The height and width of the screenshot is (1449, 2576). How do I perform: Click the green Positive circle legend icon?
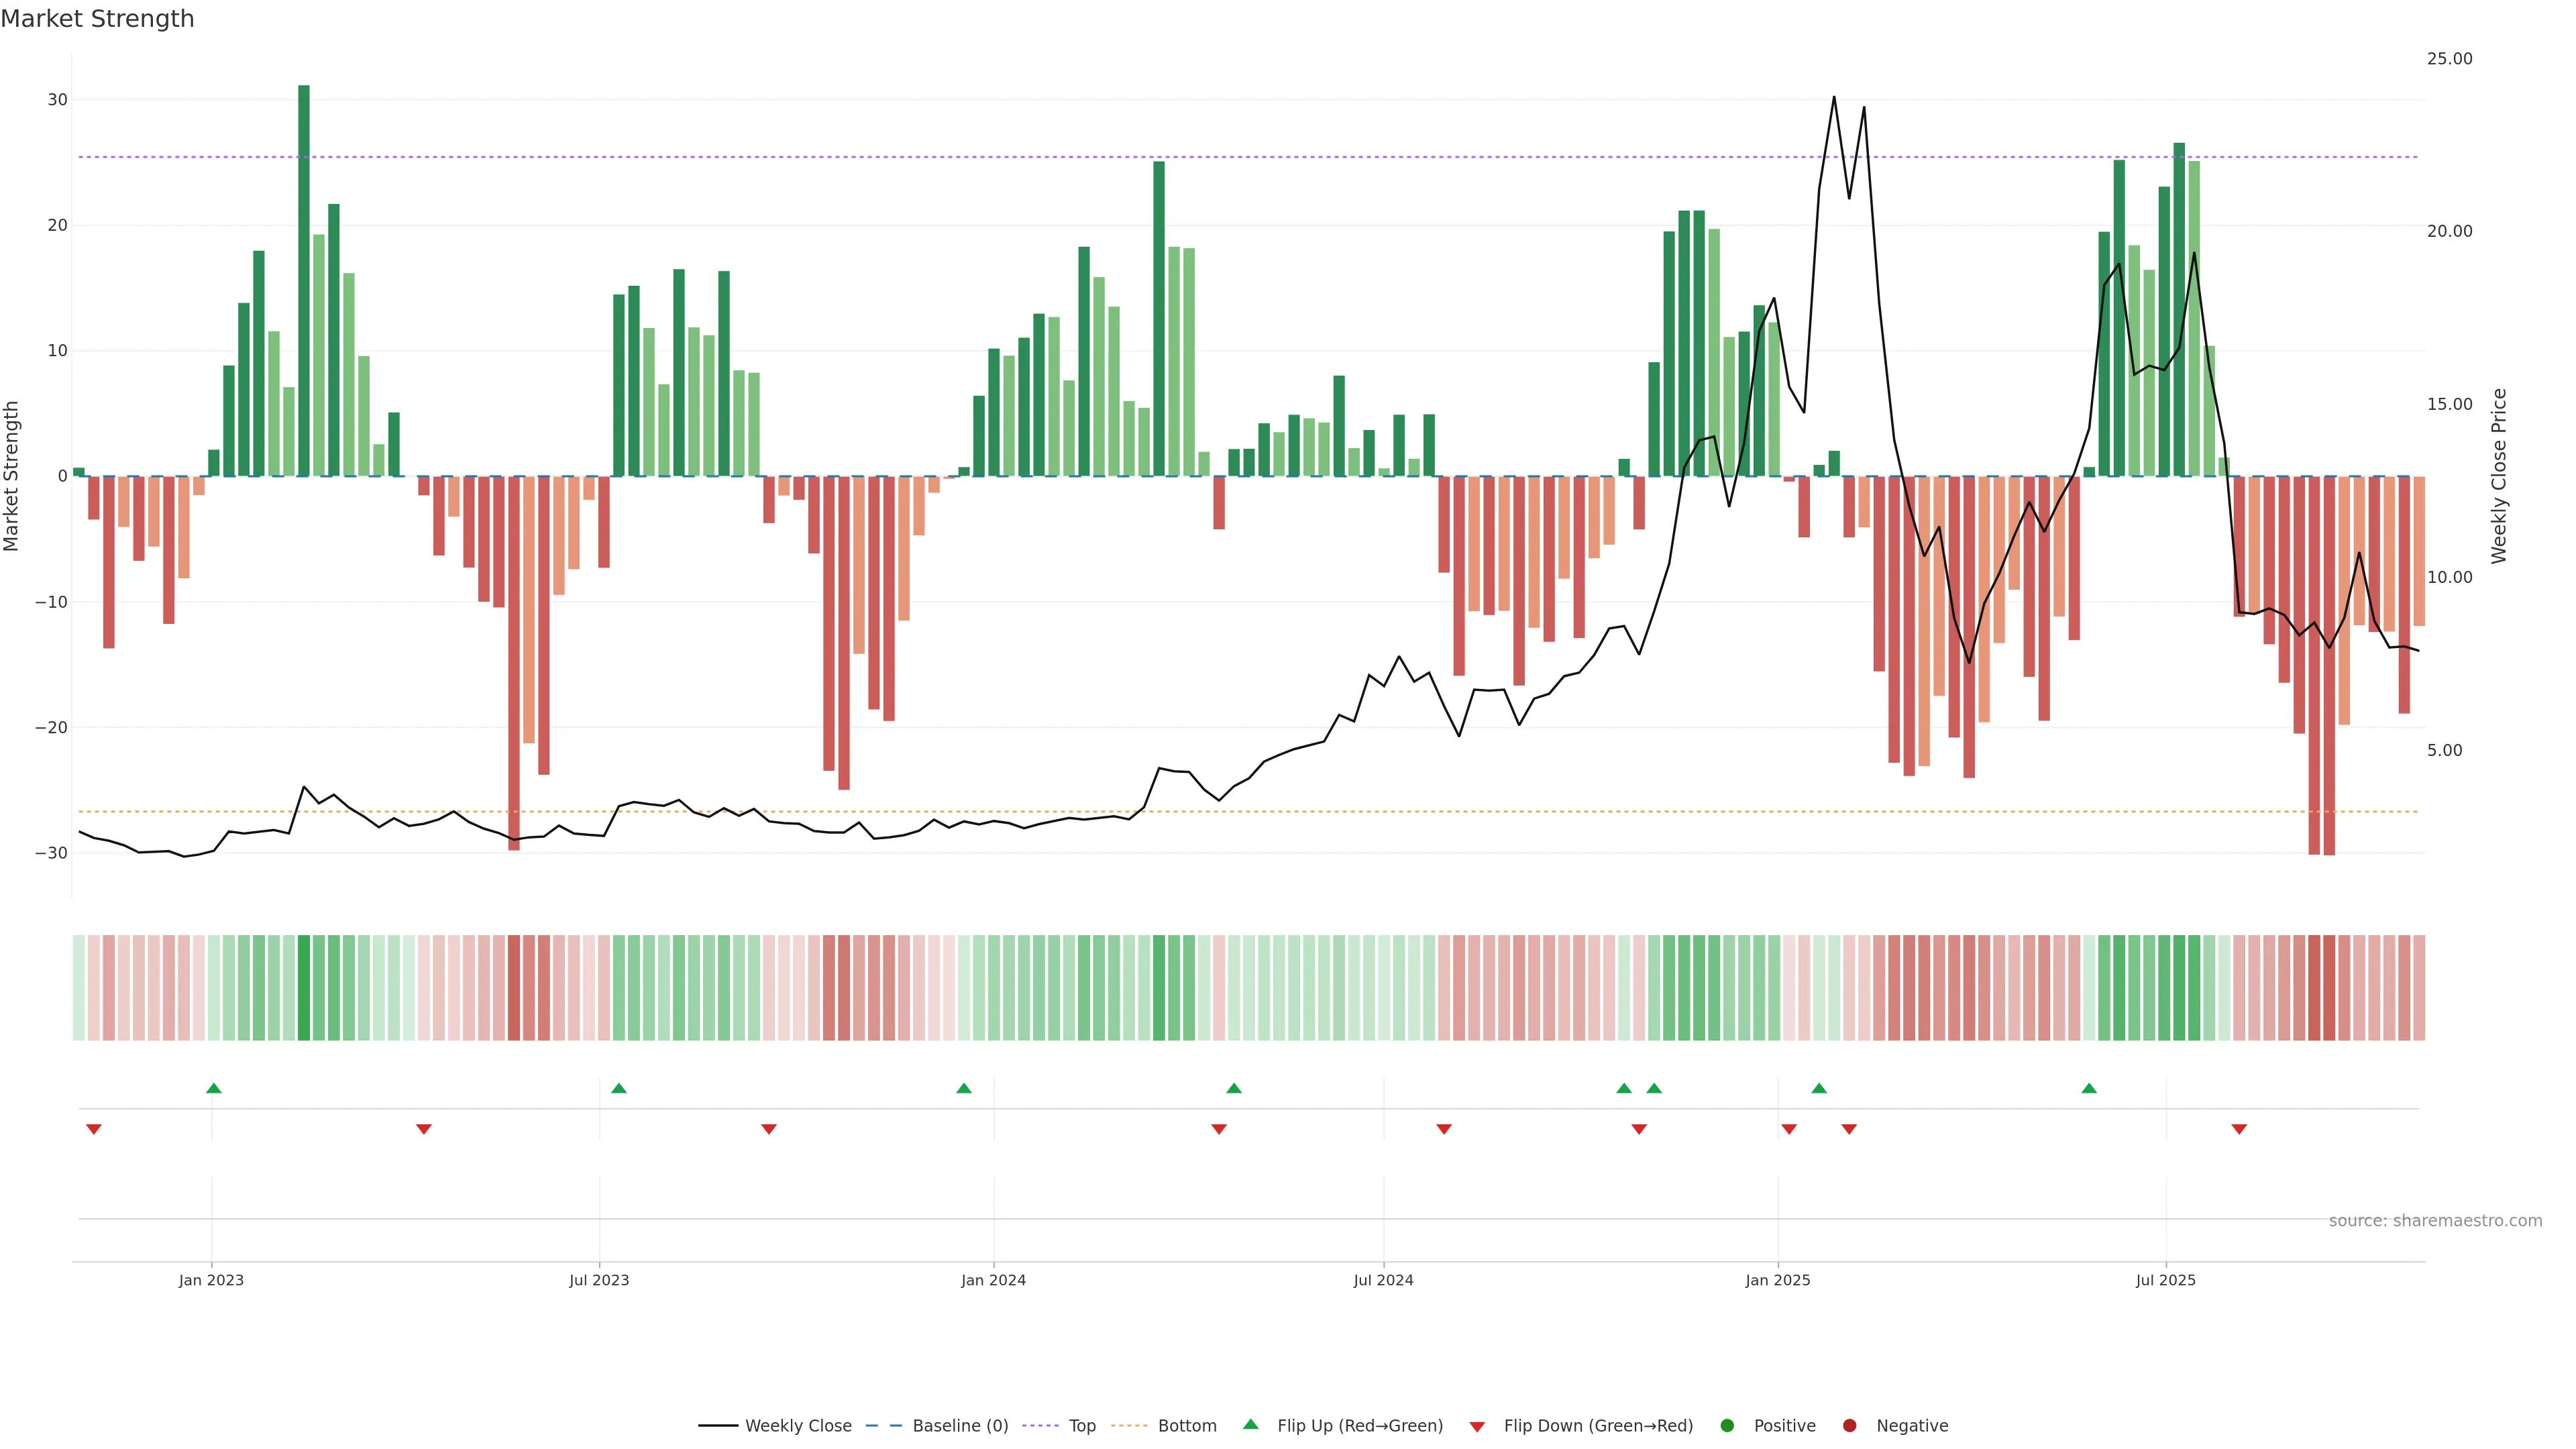[1727, 1425]
